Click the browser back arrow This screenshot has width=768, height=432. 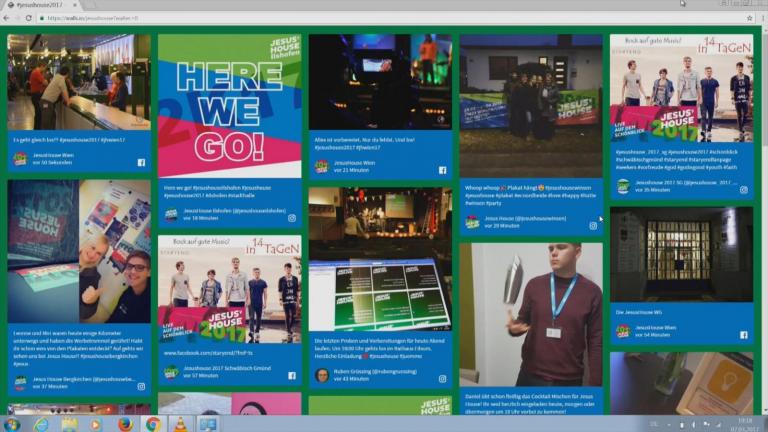[x=7, y=18]
